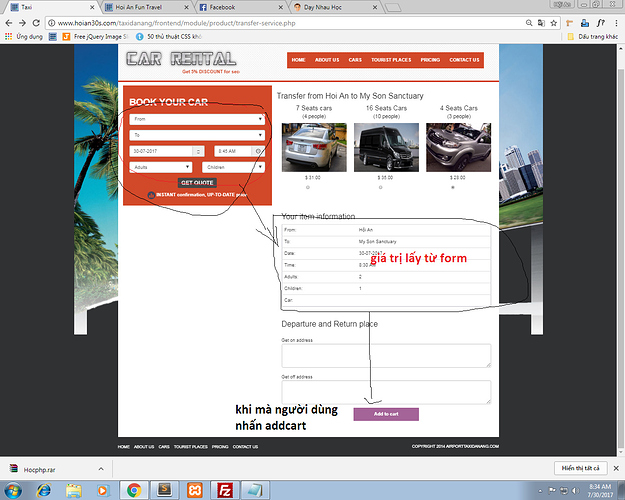Select the 7 Seats cars radio button
This screenshot has width=625, height=500.
(307, 186)
